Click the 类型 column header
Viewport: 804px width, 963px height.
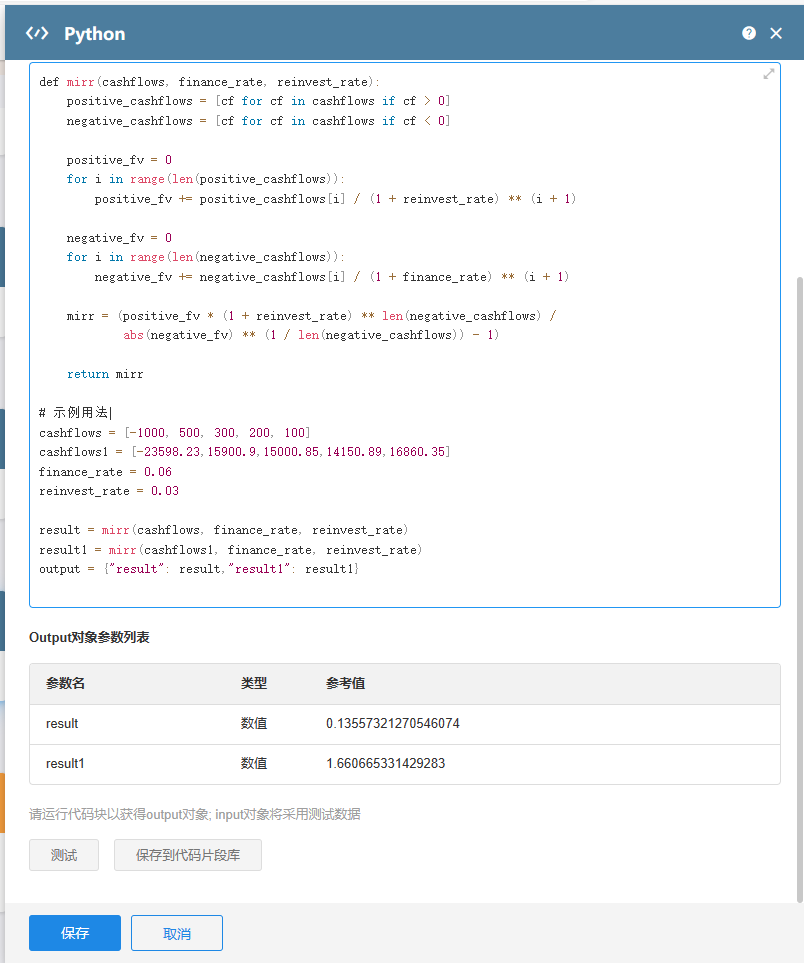254,683
